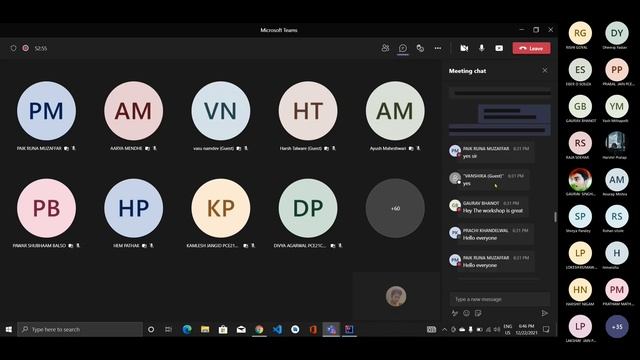The width and height of the screenshot is (640, 360).
Task: Show hidden system tray icons chevron
Action: coord(444,329)
